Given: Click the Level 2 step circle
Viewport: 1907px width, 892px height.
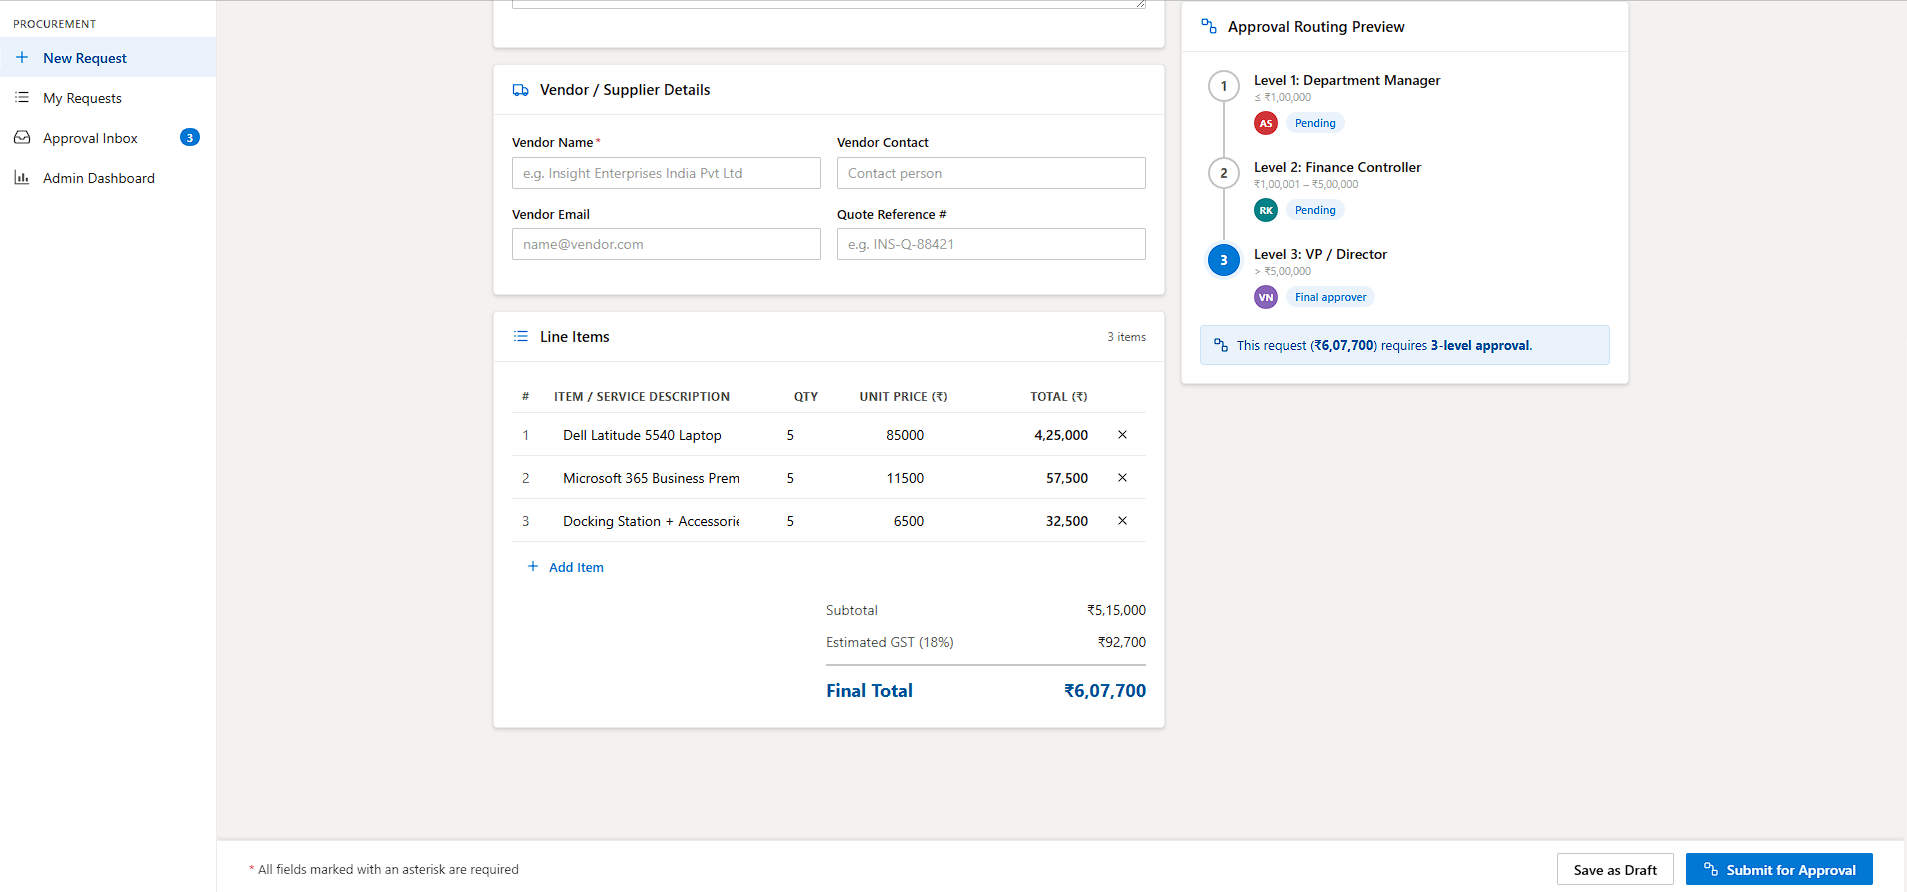Looking at the screenshot, I should pyautogui.click(x=1224, y=173).
